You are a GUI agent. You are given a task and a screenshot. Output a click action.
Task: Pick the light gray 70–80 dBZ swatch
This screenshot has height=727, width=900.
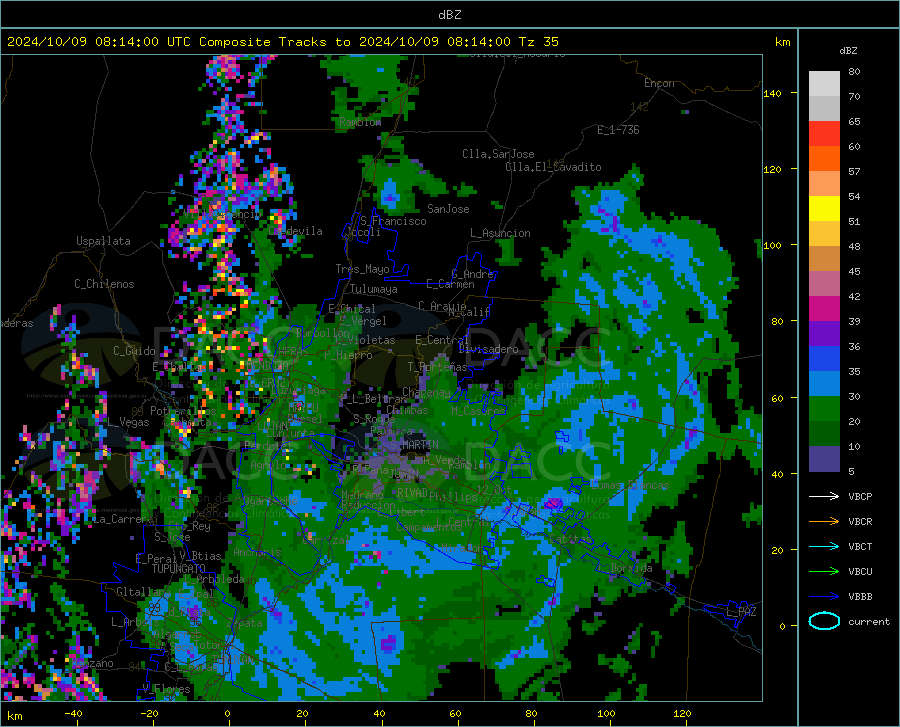824,84
